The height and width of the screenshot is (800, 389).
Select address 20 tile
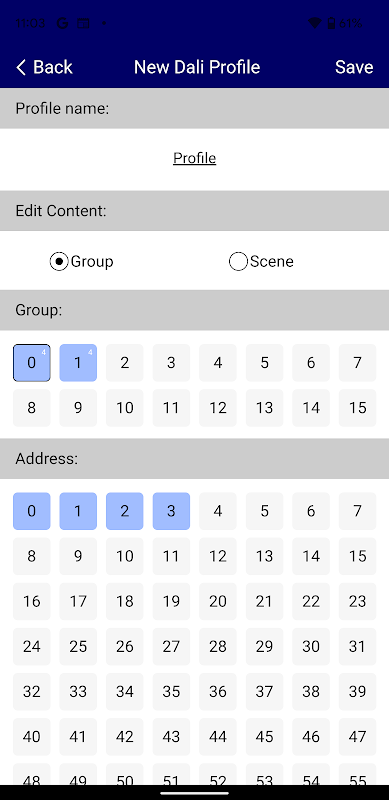click(218, 602)
